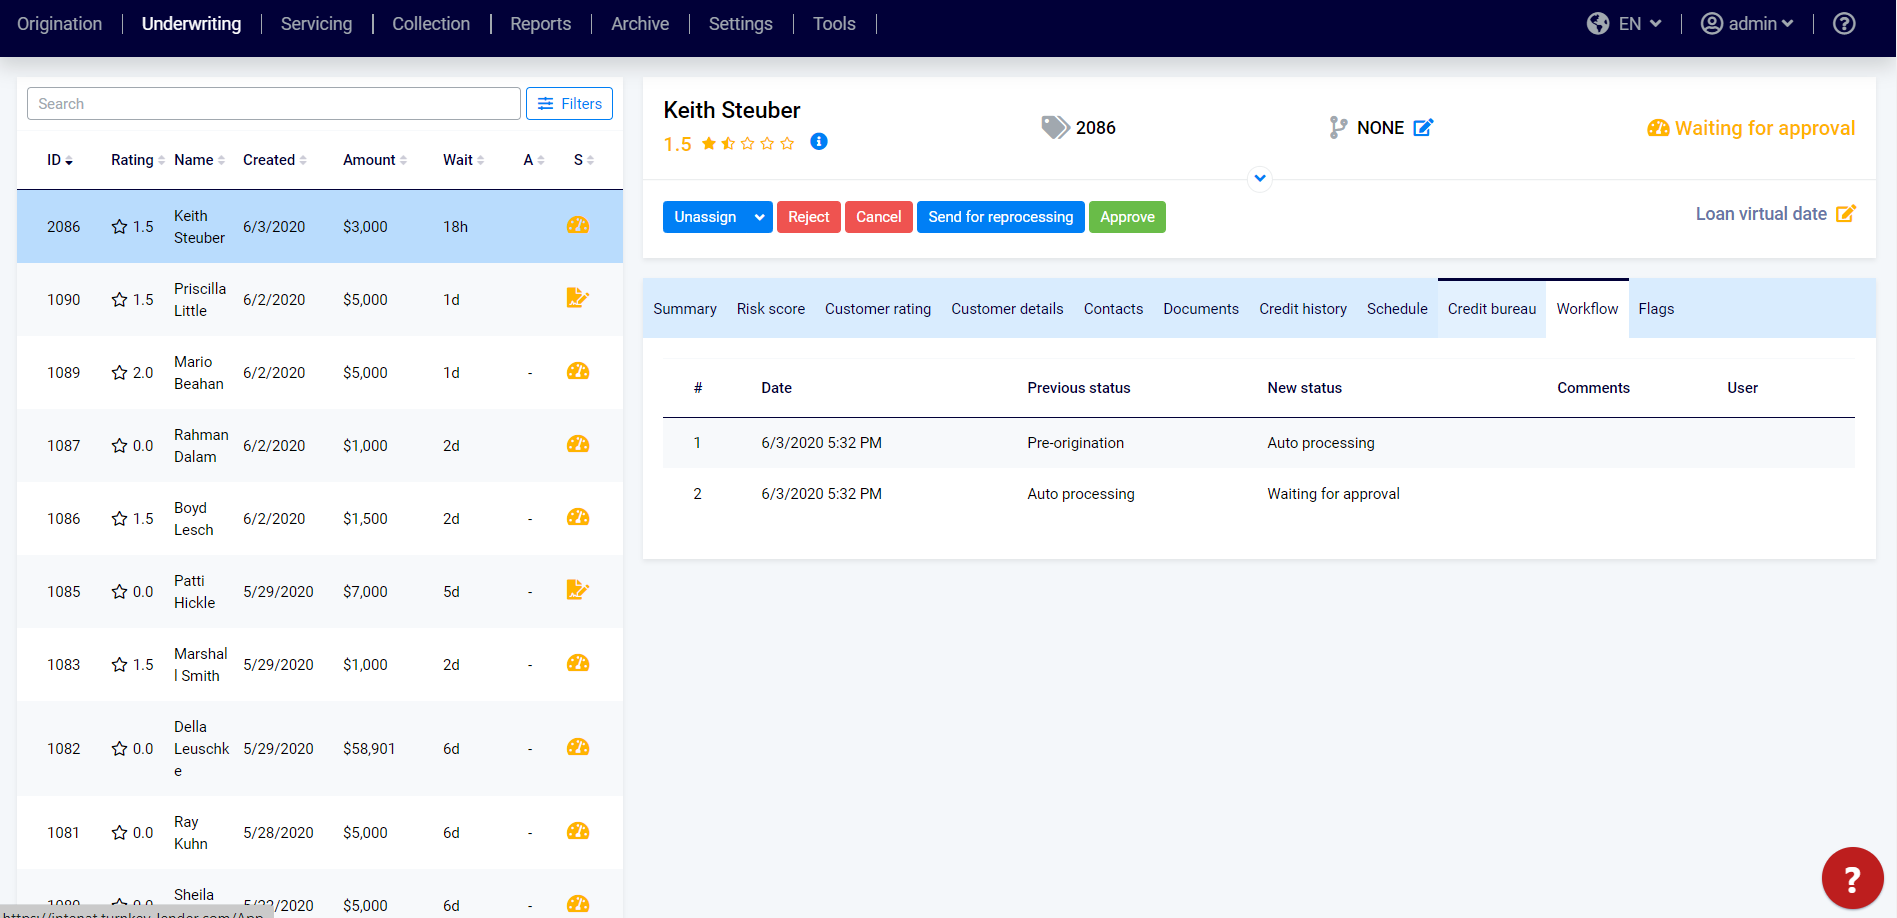Click the Waiting for approval gauge icon
The height and width of the screenshot is (918, 1897).
[x=1658, y=128]
